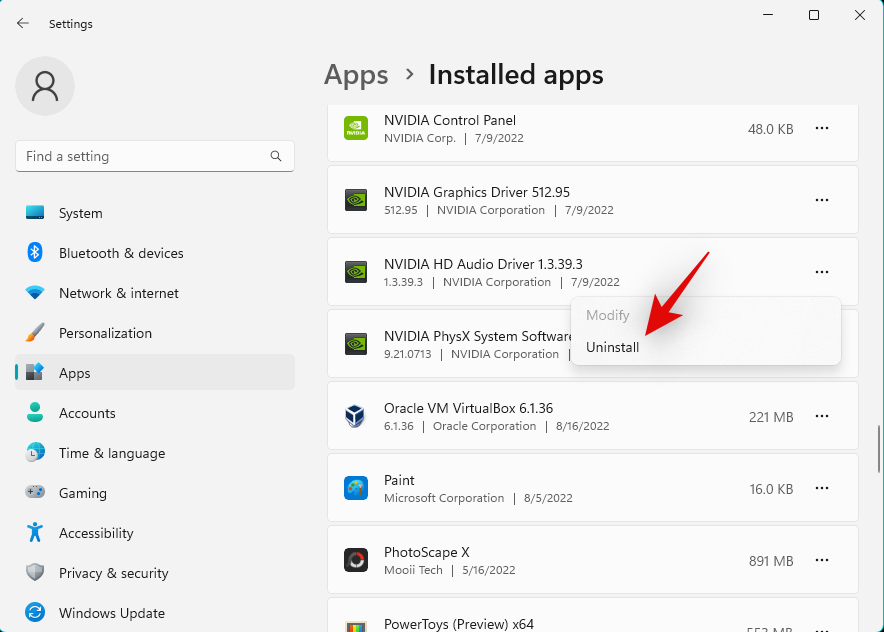Image resolution: width=884 pixels, height=632 pixels.
Task: Select Uninstall from the context menu
Action: coord(613,347)
